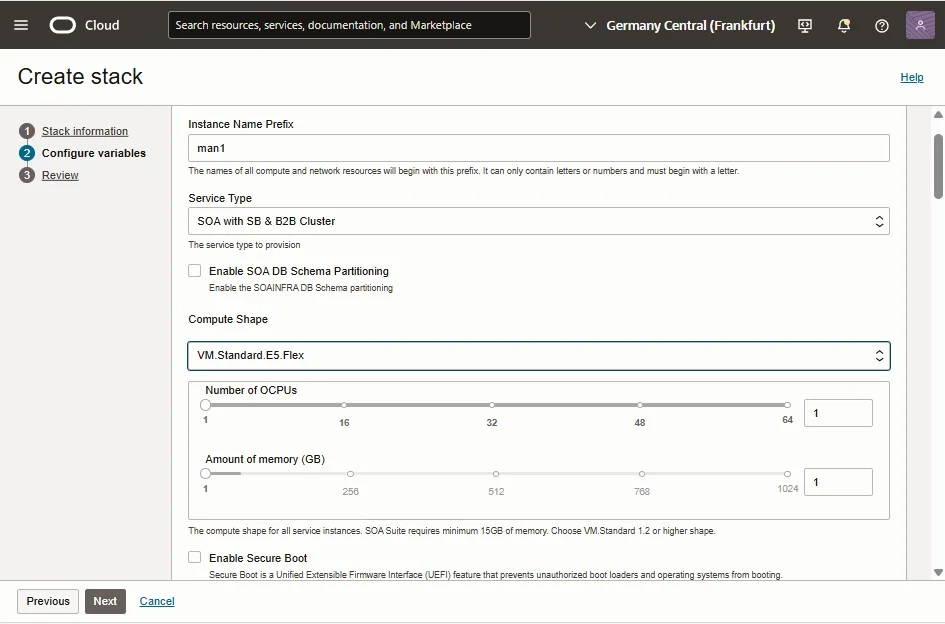Click the step 3 circle indicator
Screen dimensions: 945x624
coord(27,175)
